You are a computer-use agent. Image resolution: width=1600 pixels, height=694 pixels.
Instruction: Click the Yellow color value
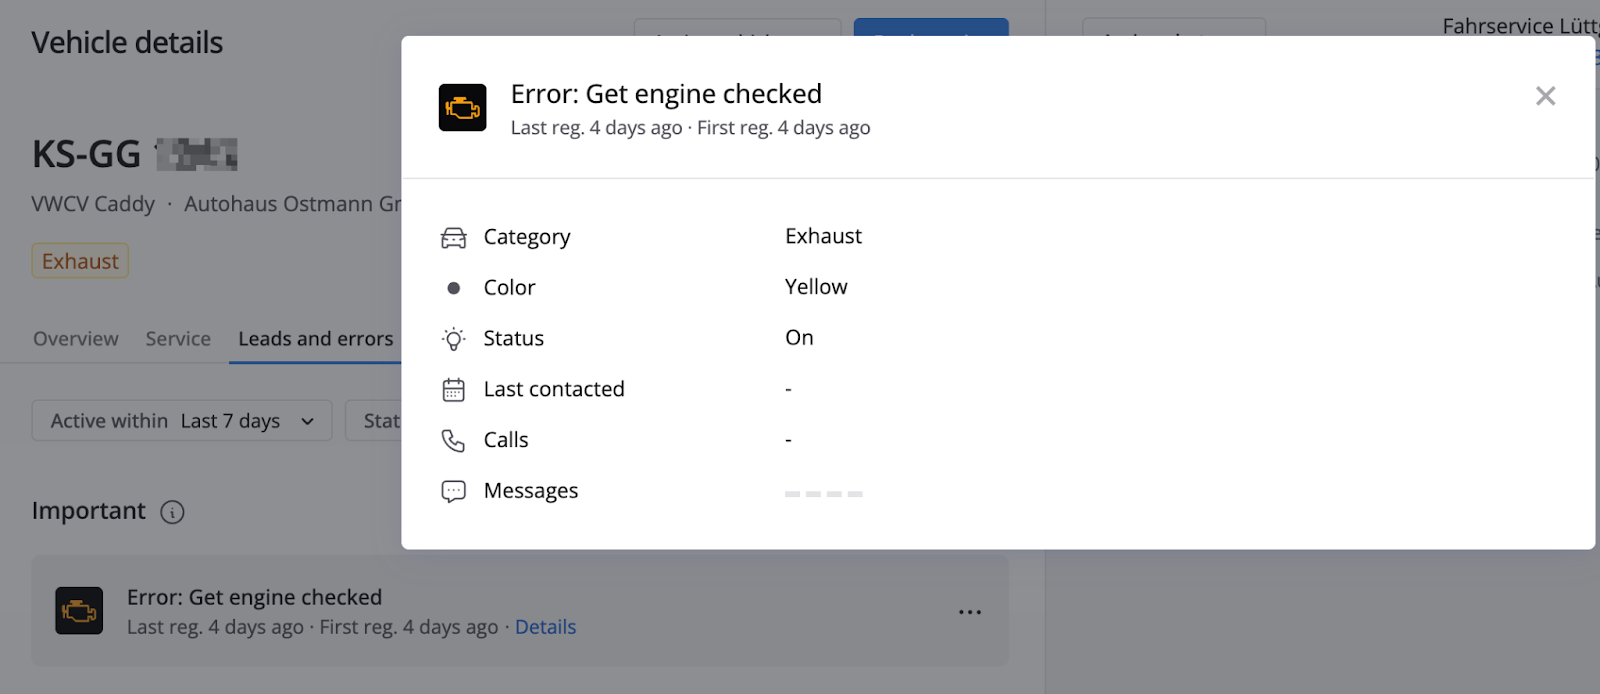pos(816,287)
